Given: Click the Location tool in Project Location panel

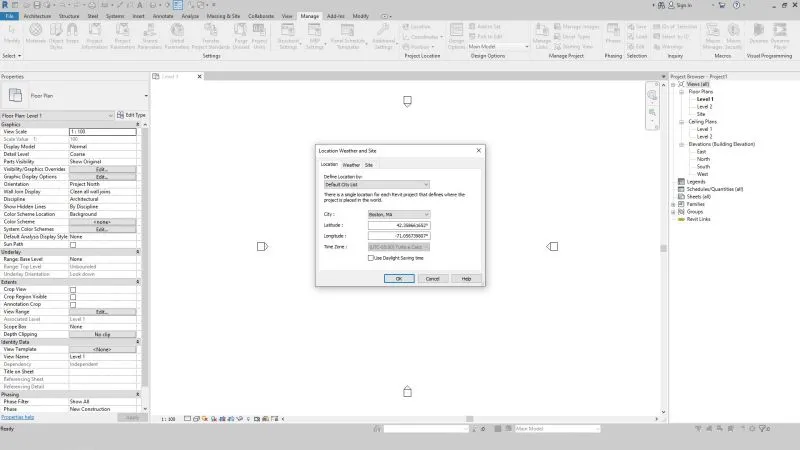Looking at the screenshot, I should [x=416, y=27].
